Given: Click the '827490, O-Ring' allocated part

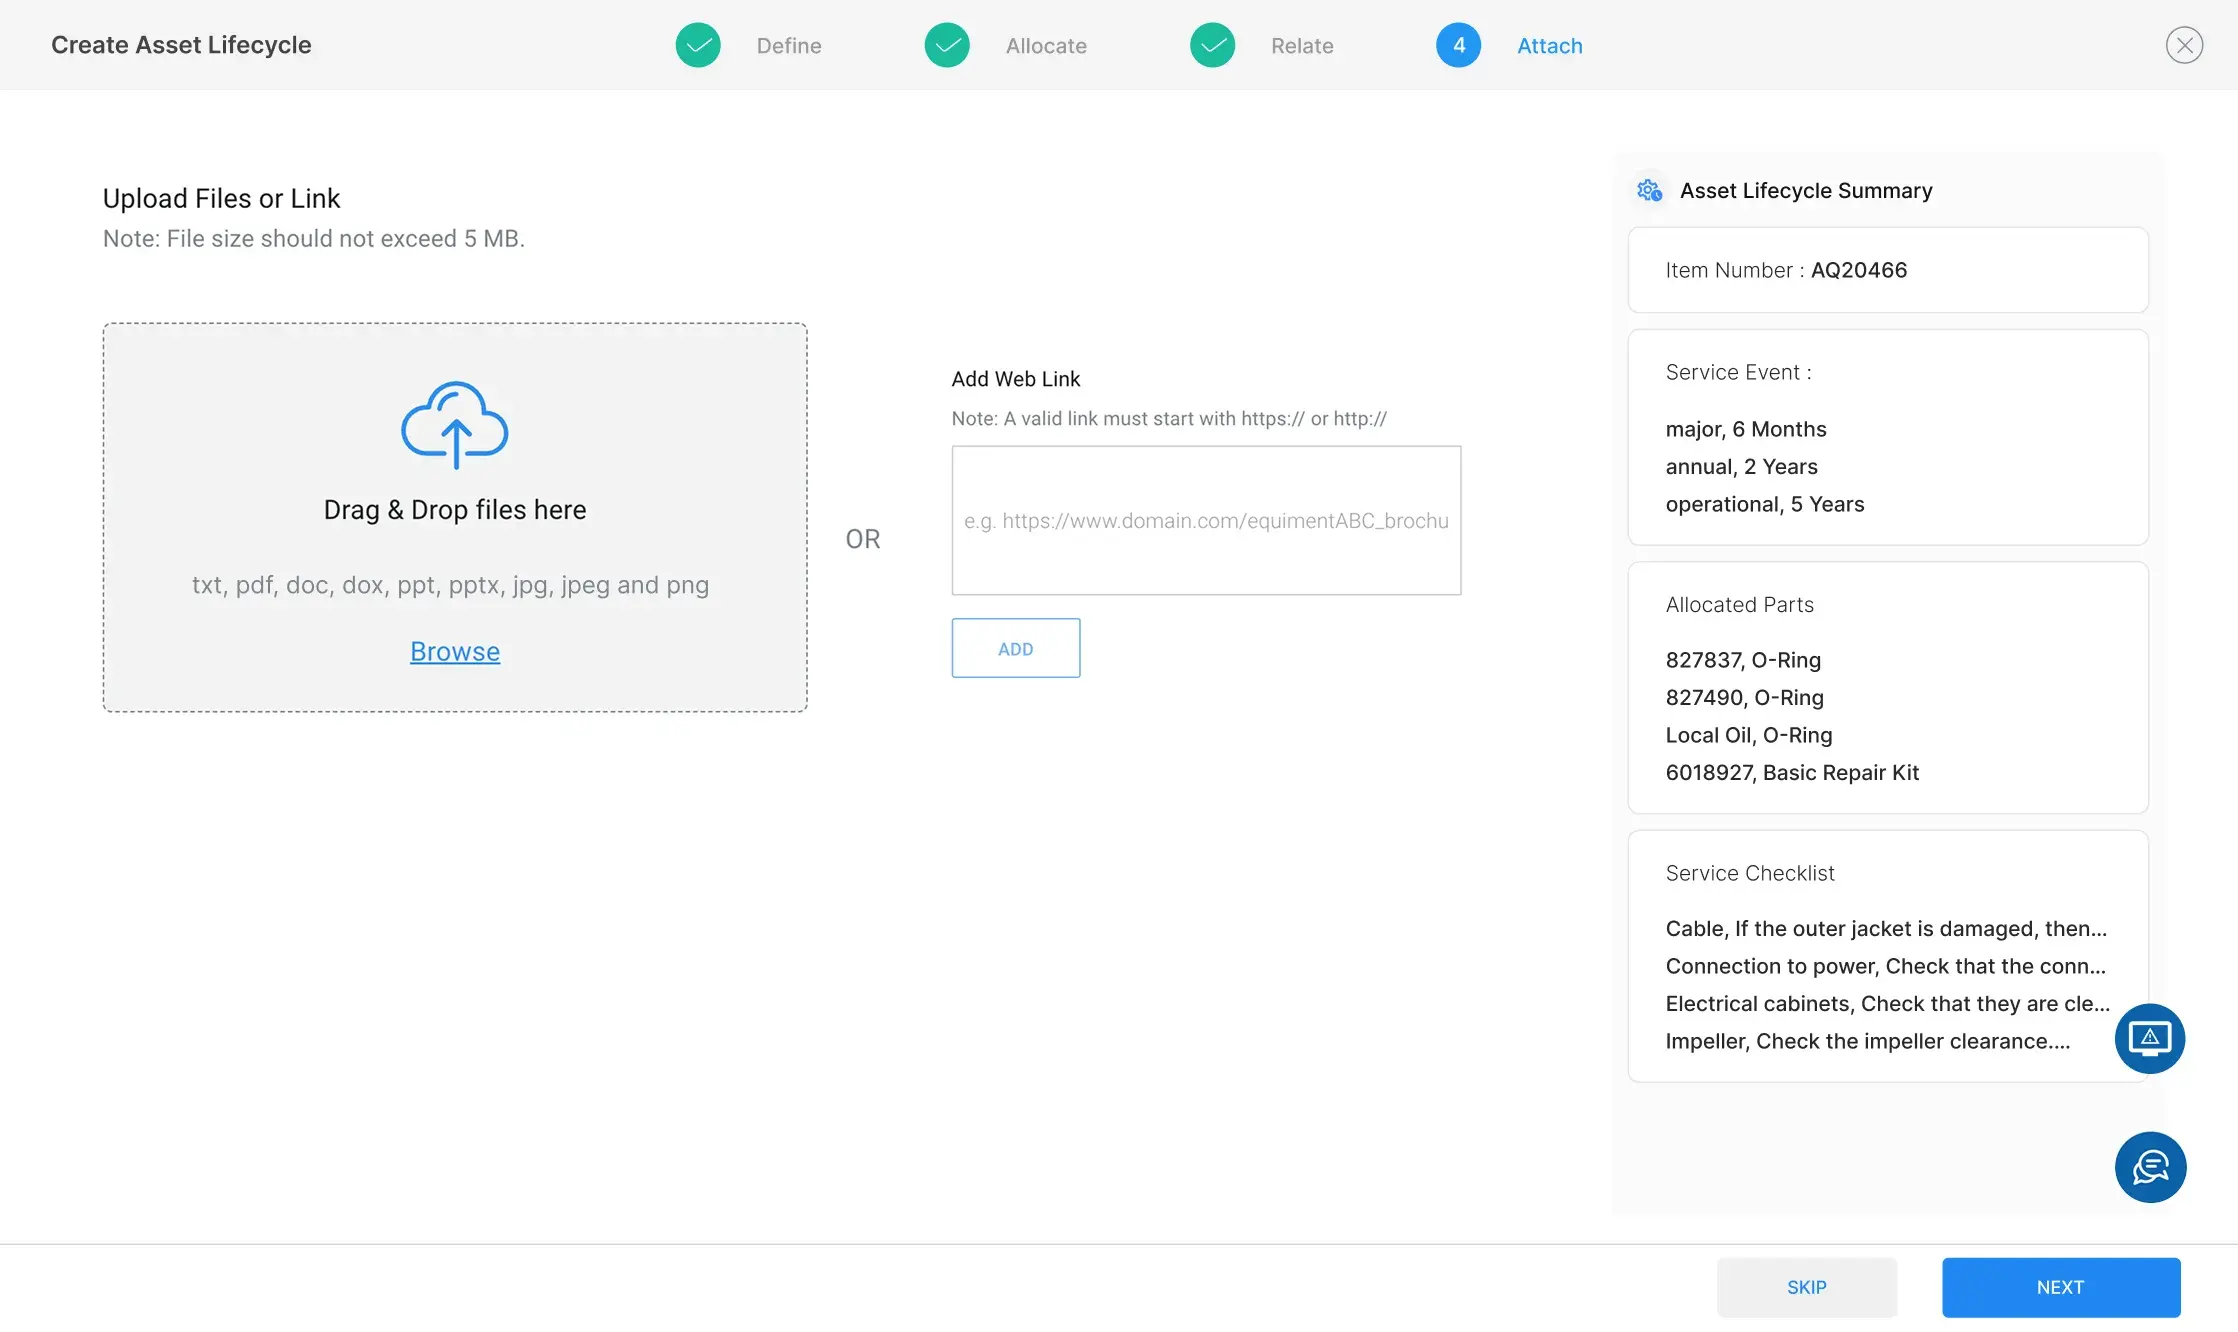Looking at the screenshot, I should point(1744,698).
